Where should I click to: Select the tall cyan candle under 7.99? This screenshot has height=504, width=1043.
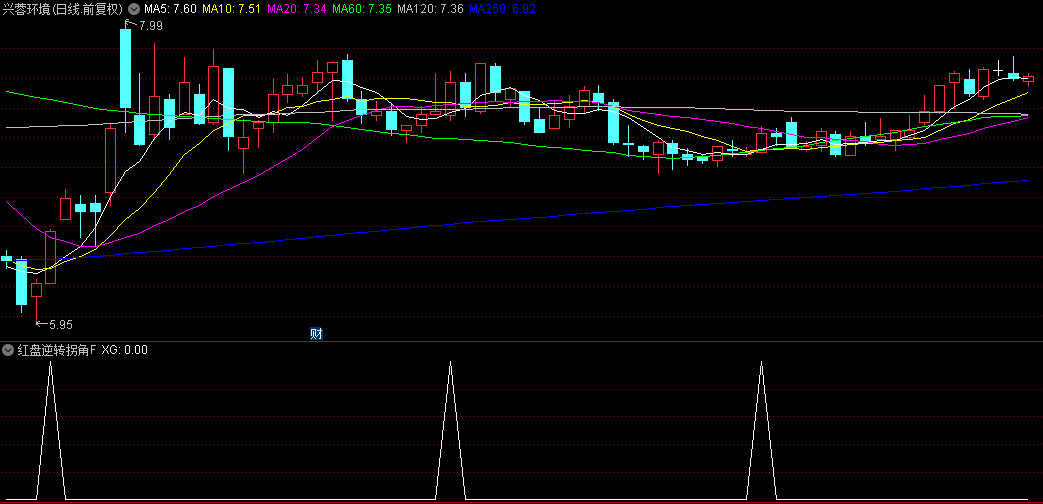[125, 69]
